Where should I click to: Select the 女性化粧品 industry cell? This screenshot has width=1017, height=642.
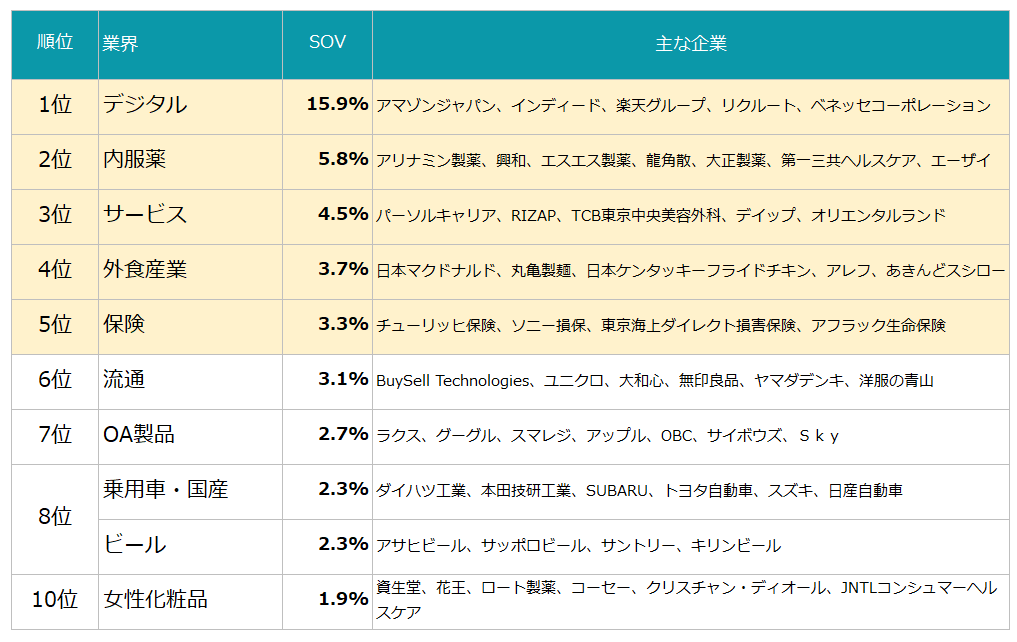tap(156, 600)
